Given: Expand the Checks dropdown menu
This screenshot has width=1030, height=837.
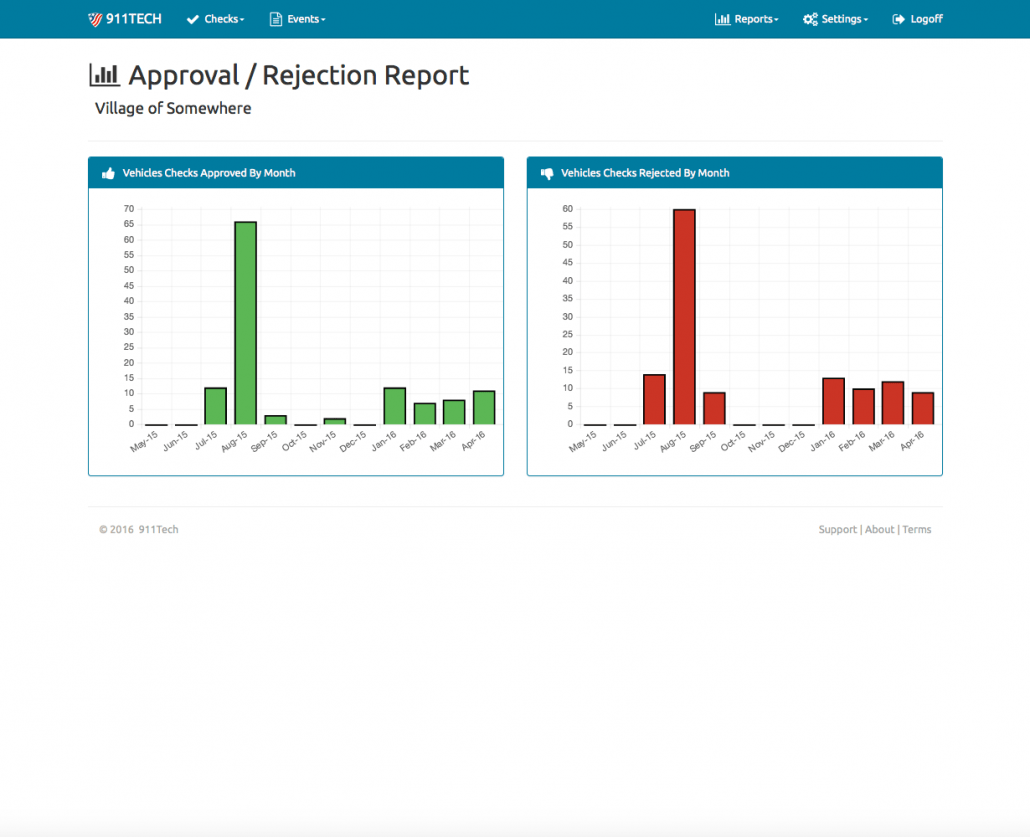Looking at the screenshot, I should (224, 19).
